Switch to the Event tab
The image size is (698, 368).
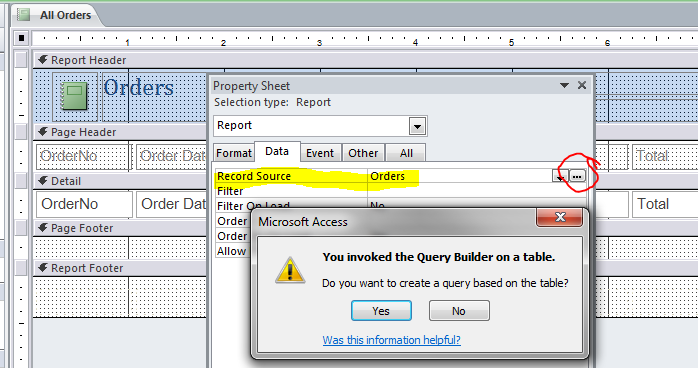[320, 153]
